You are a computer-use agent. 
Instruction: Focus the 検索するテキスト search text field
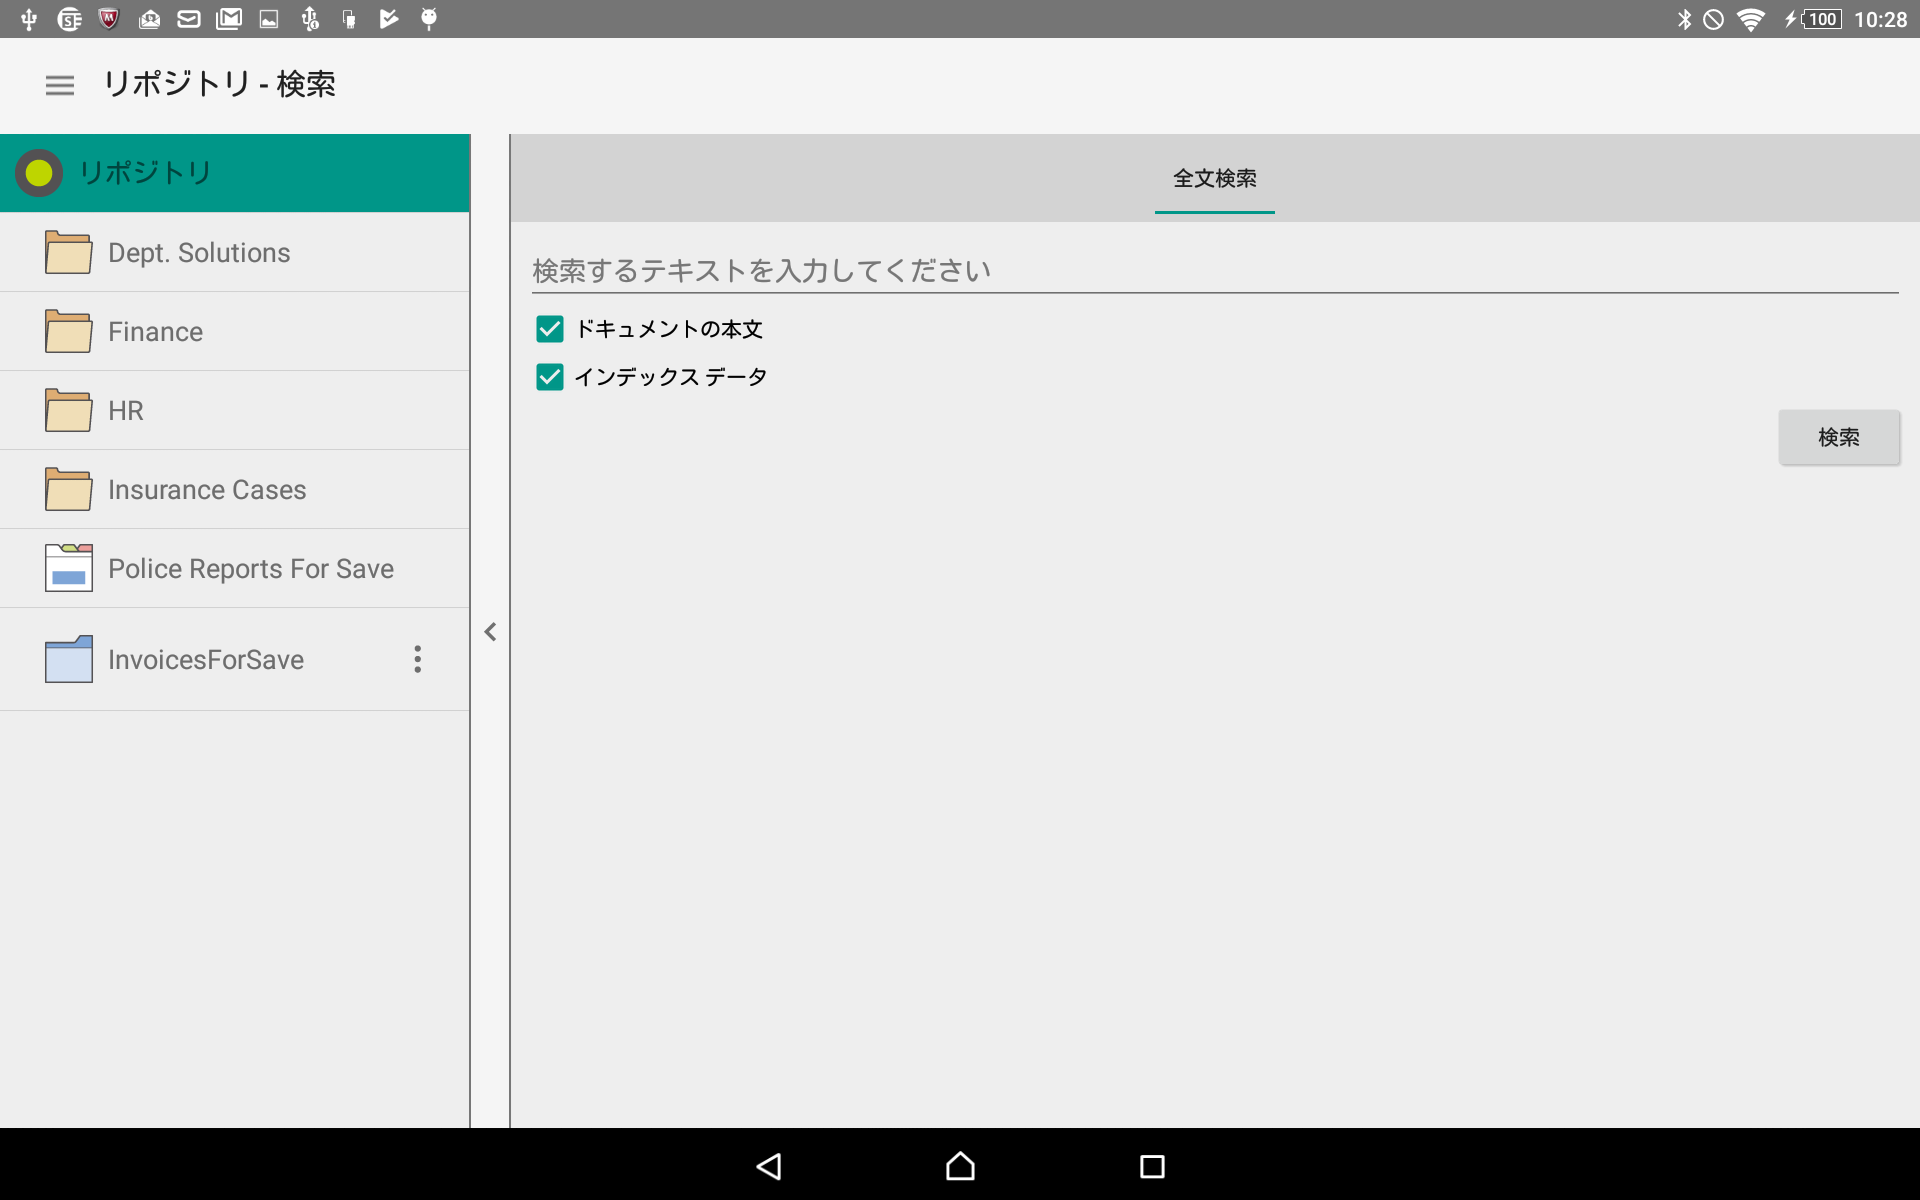(x=1215, y=271)
